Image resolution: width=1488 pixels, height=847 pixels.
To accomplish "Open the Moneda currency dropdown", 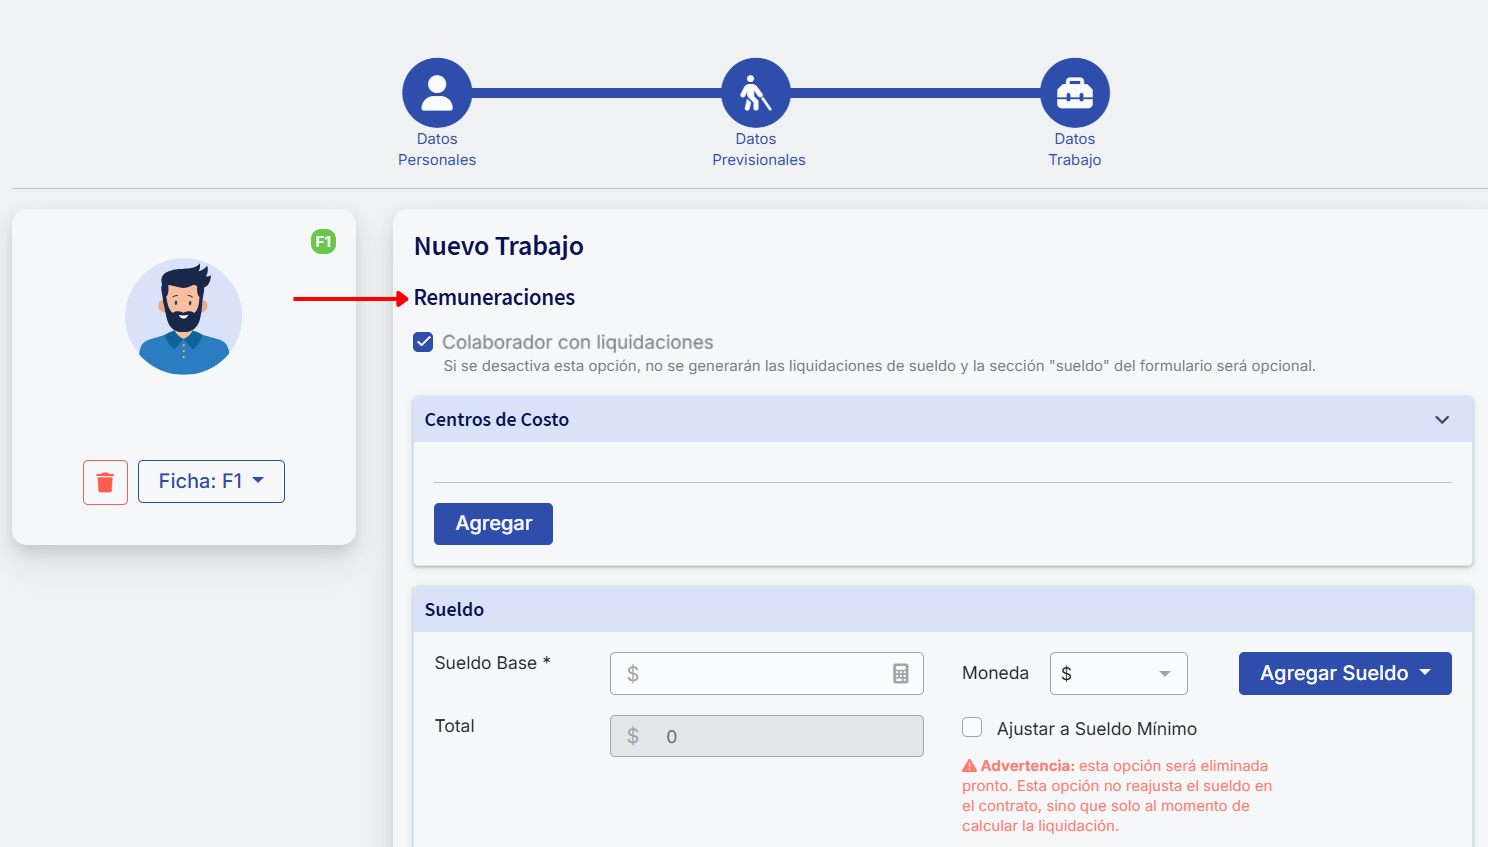I will pyautogui.click(x=1118, y=673).
